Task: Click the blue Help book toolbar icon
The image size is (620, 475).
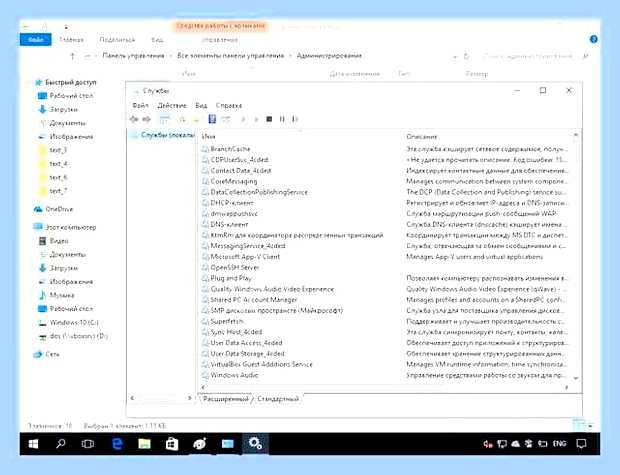Action: coord(212,119)
